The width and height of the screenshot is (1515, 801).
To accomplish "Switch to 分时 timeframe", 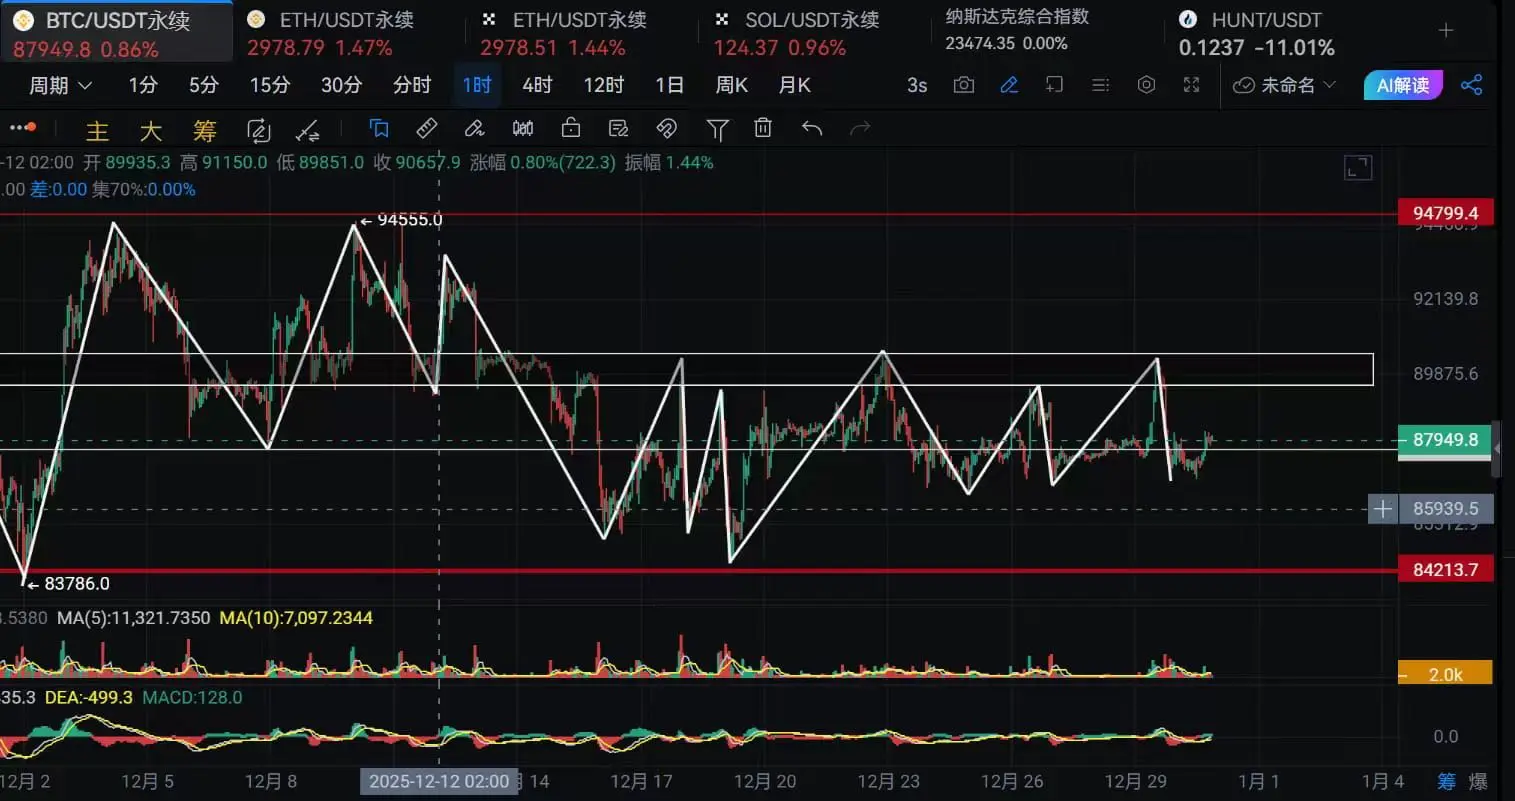I will 412,85.
